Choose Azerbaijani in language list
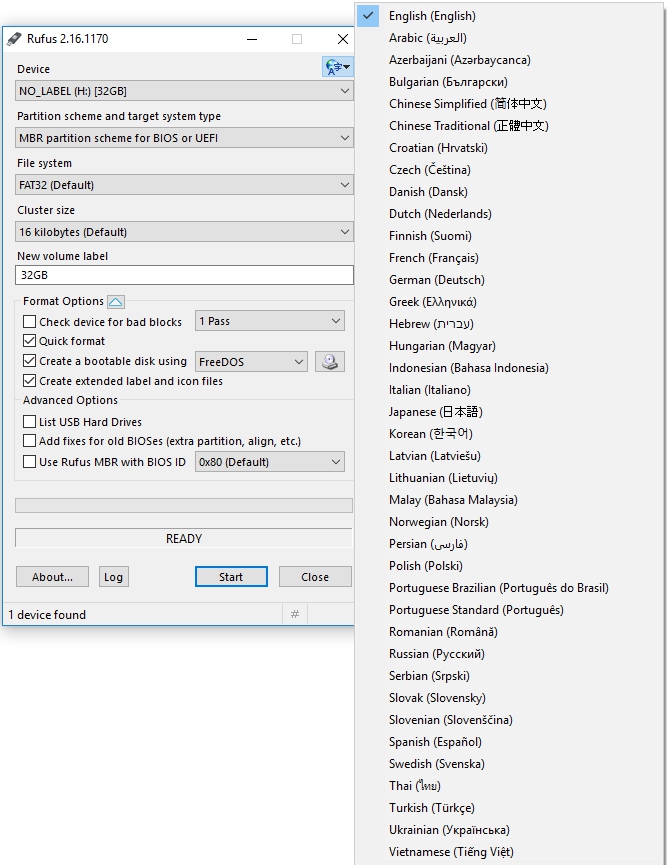667x865 pixels. point(509,60)
